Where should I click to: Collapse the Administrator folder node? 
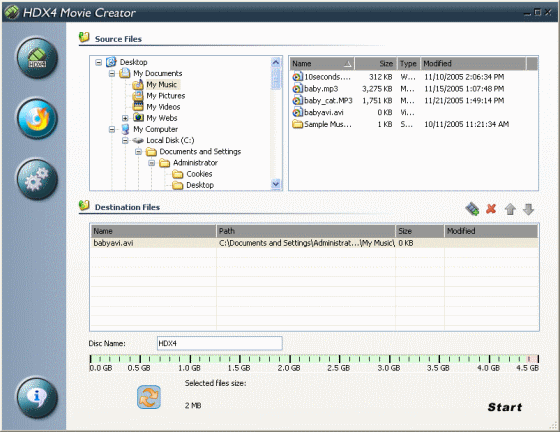click(x=152, y=163)
